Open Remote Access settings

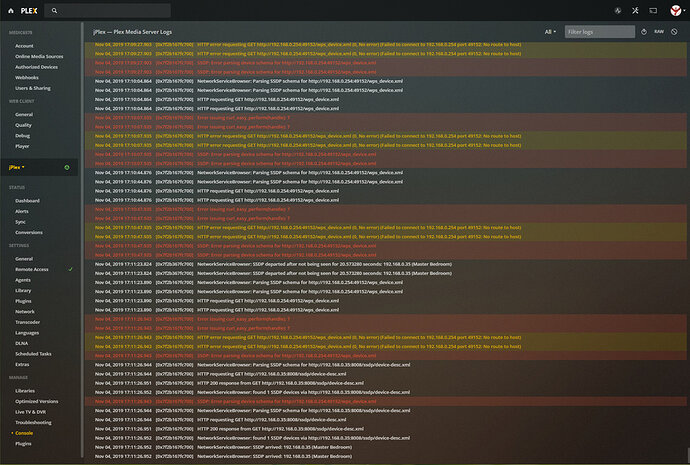pos(32,269)
